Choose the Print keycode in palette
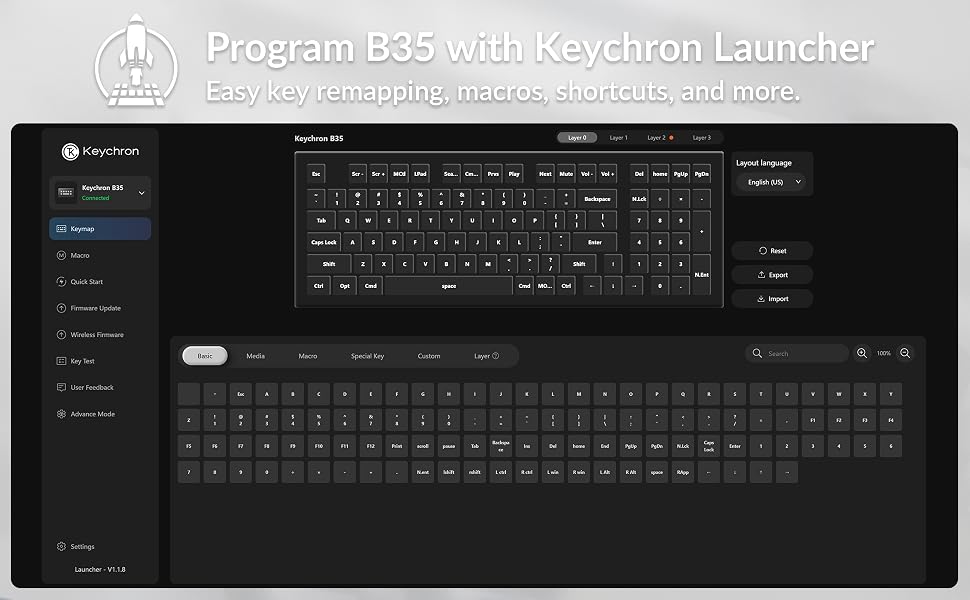 tap(397, 446)
